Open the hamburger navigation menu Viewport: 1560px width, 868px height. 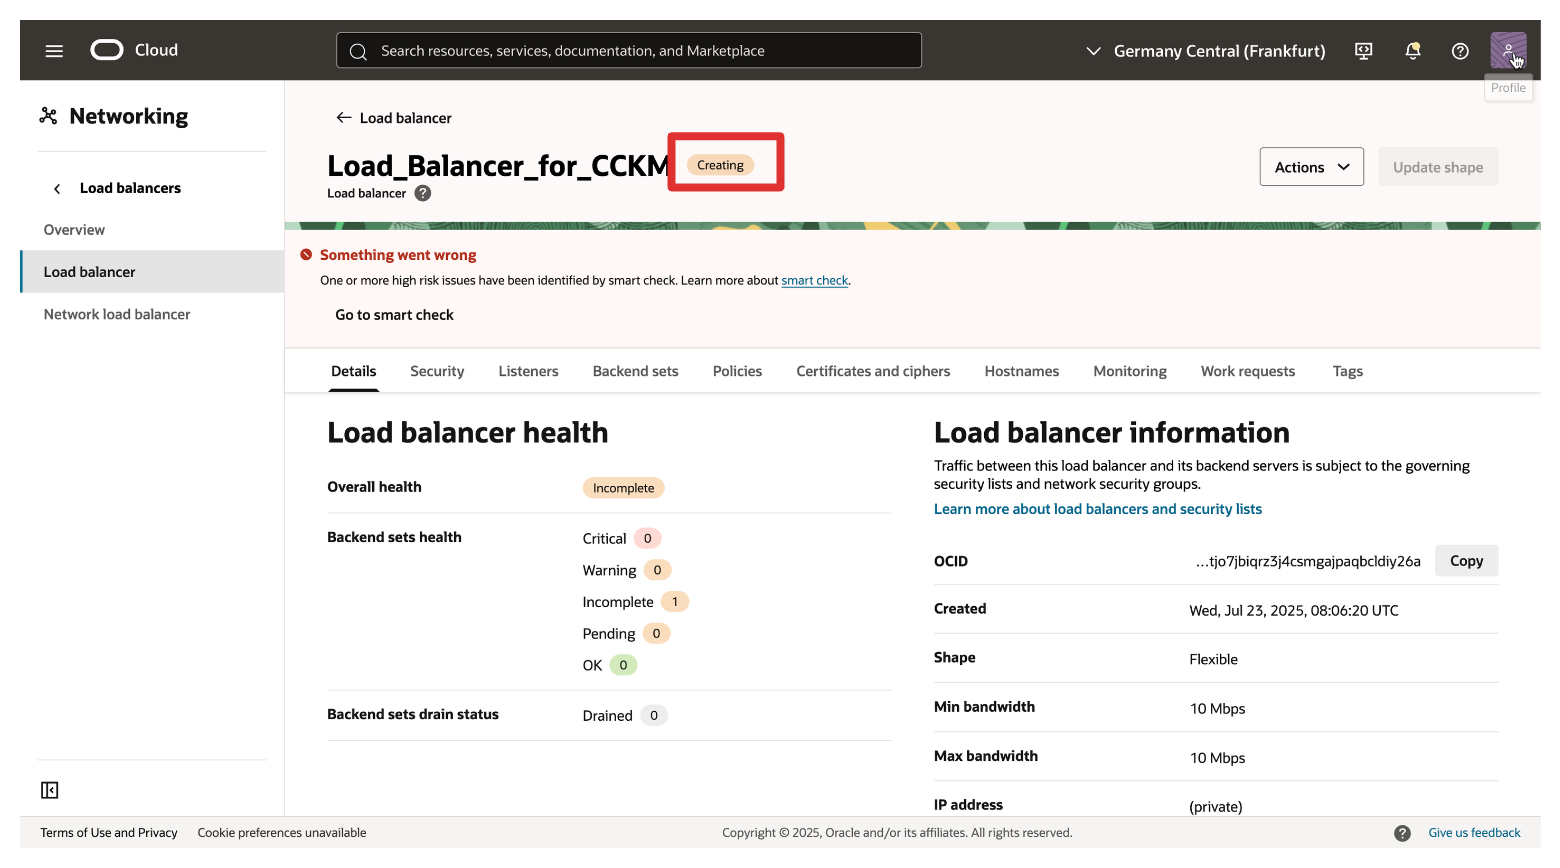[x=54, y=51]
